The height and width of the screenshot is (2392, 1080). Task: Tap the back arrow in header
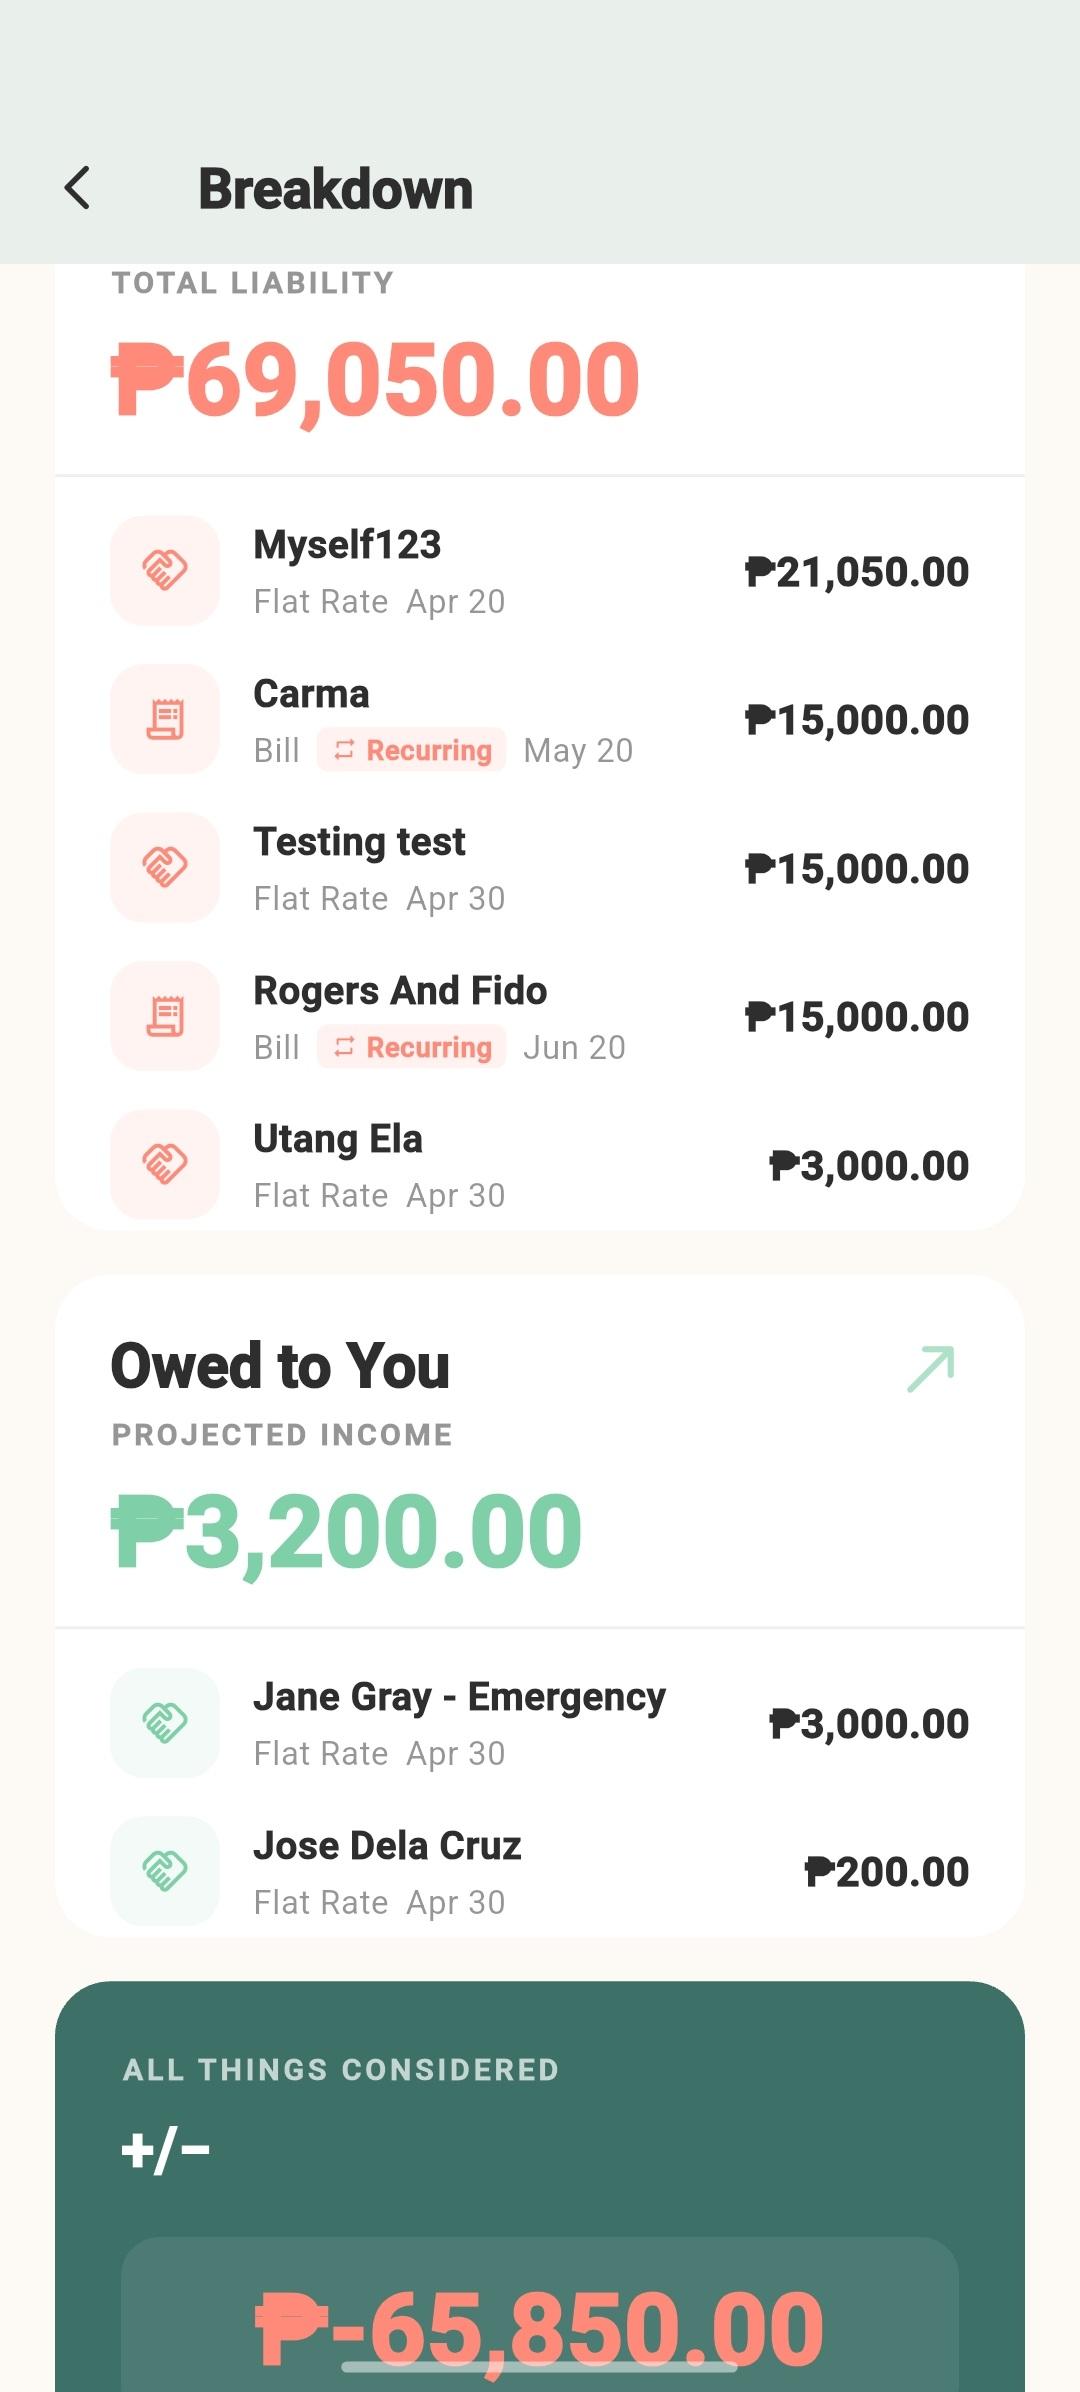78,188
